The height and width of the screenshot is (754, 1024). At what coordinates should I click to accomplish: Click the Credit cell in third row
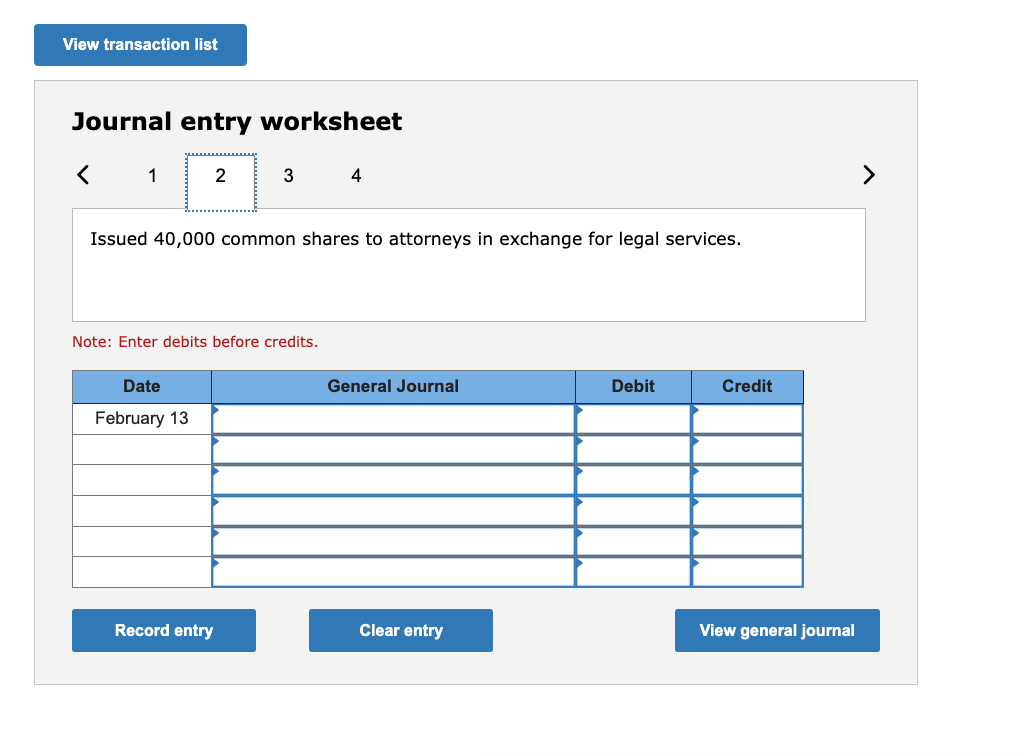(747, 480)
